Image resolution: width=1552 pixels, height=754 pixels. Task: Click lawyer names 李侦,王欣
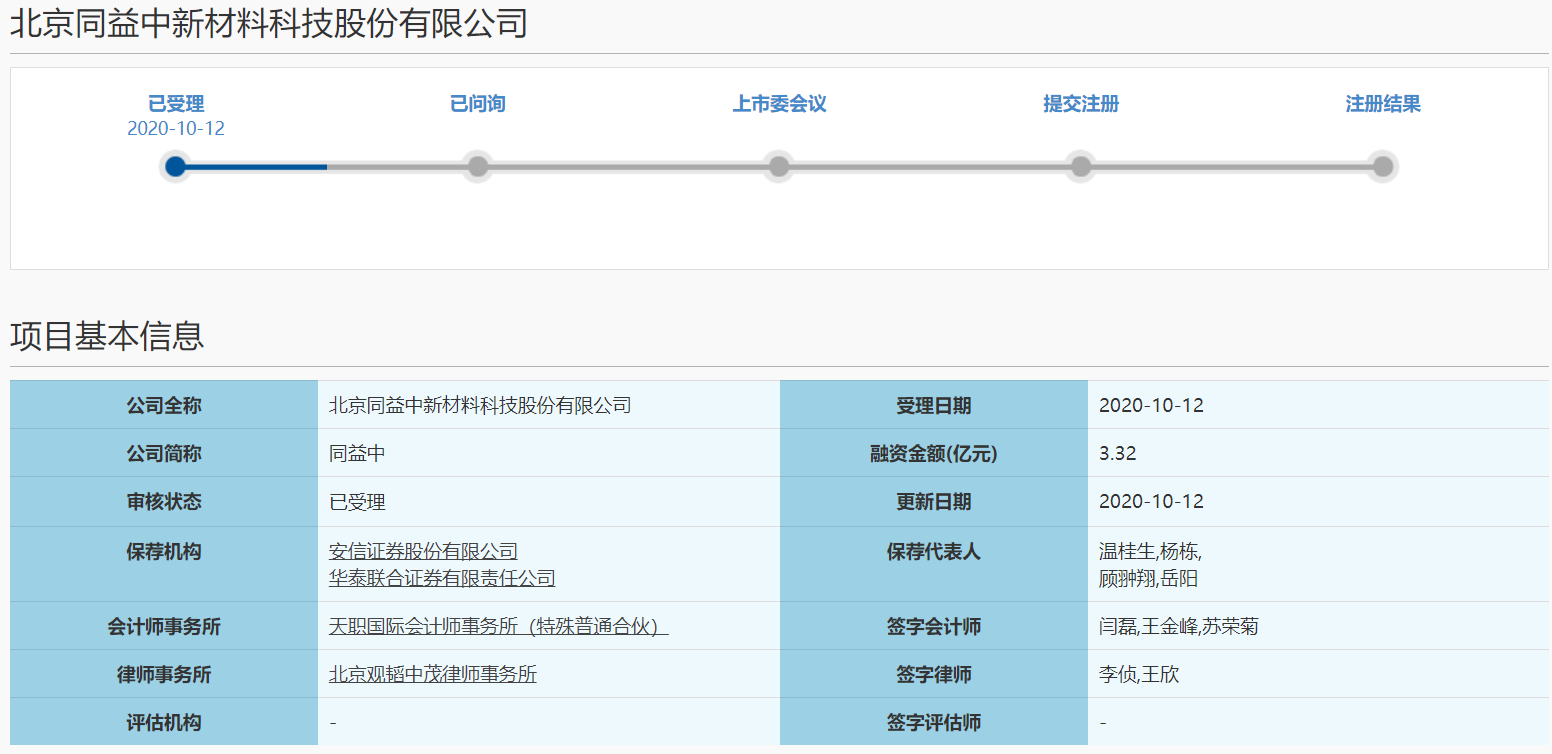(1139, 675)
